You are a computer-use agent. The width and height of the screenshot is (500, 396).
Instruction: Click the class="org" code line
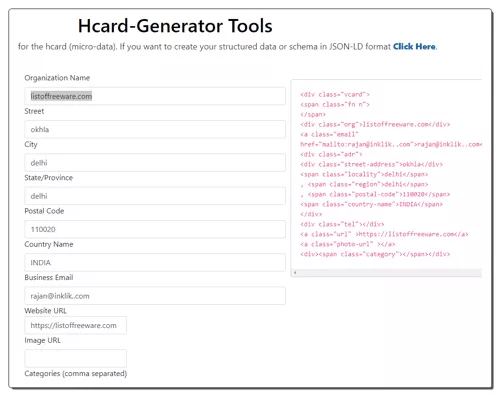pyautogui.click(x=375, y=124)
